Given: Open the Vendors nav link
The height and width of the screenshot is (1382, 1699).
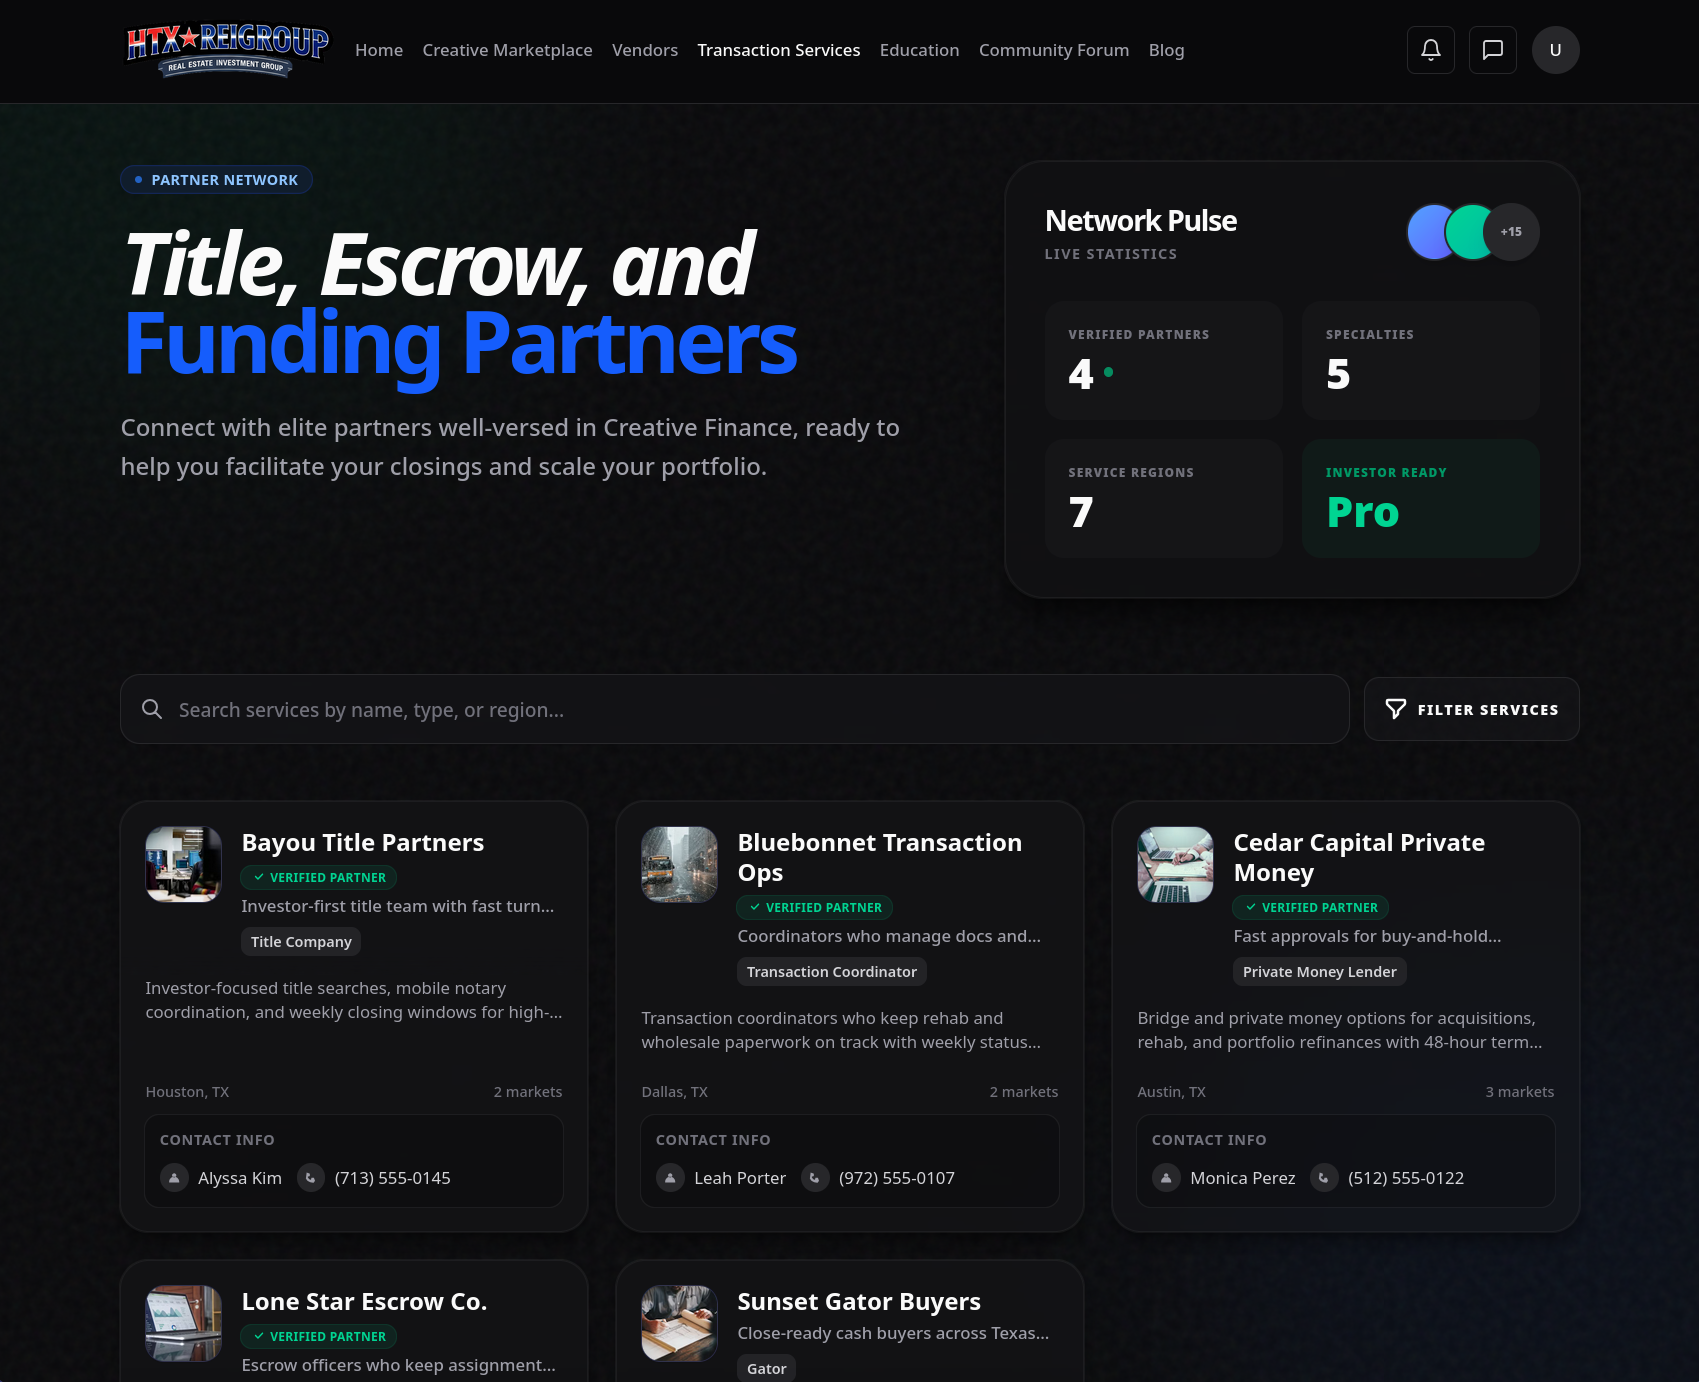Looking at the screenshot, I should point(644,50).
